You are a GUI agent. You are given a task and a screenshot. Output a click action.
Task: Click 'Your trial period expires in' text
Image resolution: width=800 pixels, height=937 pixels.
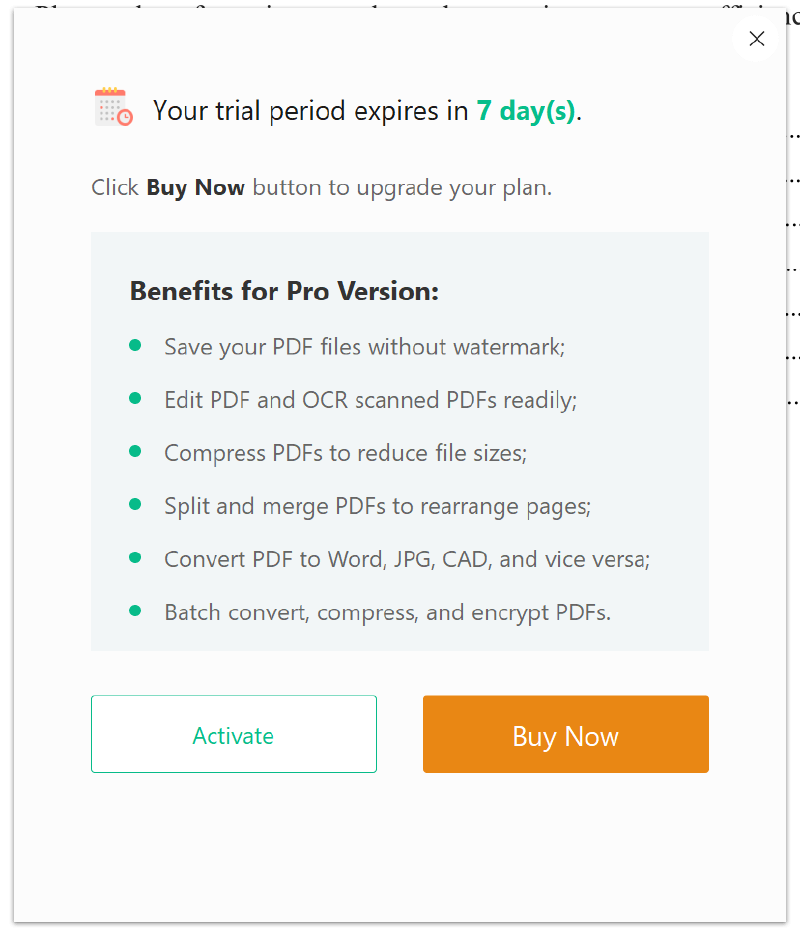[310, 110]
